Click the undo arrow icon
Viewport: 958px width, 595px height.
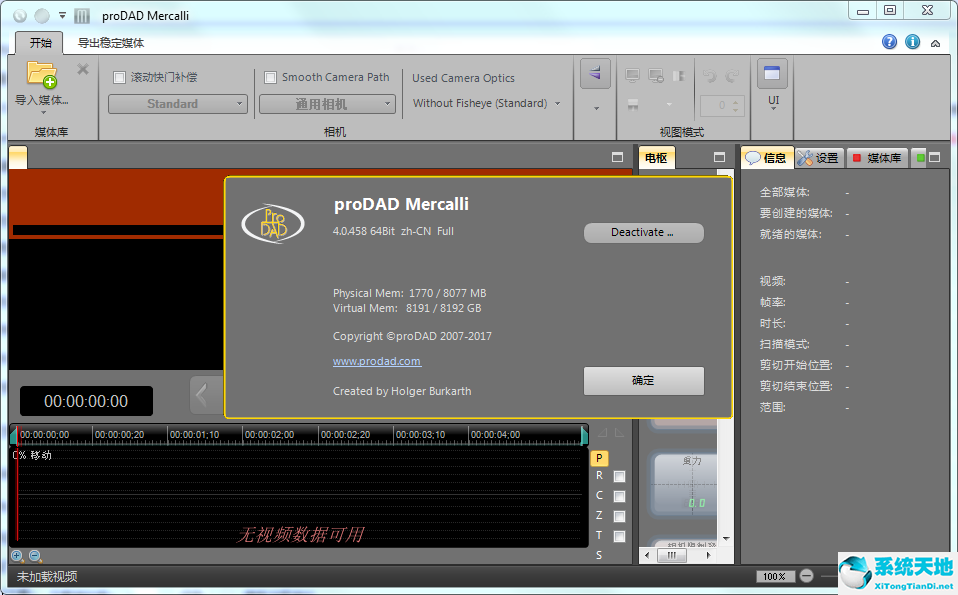pyautogui.click(x=709, y=76)
